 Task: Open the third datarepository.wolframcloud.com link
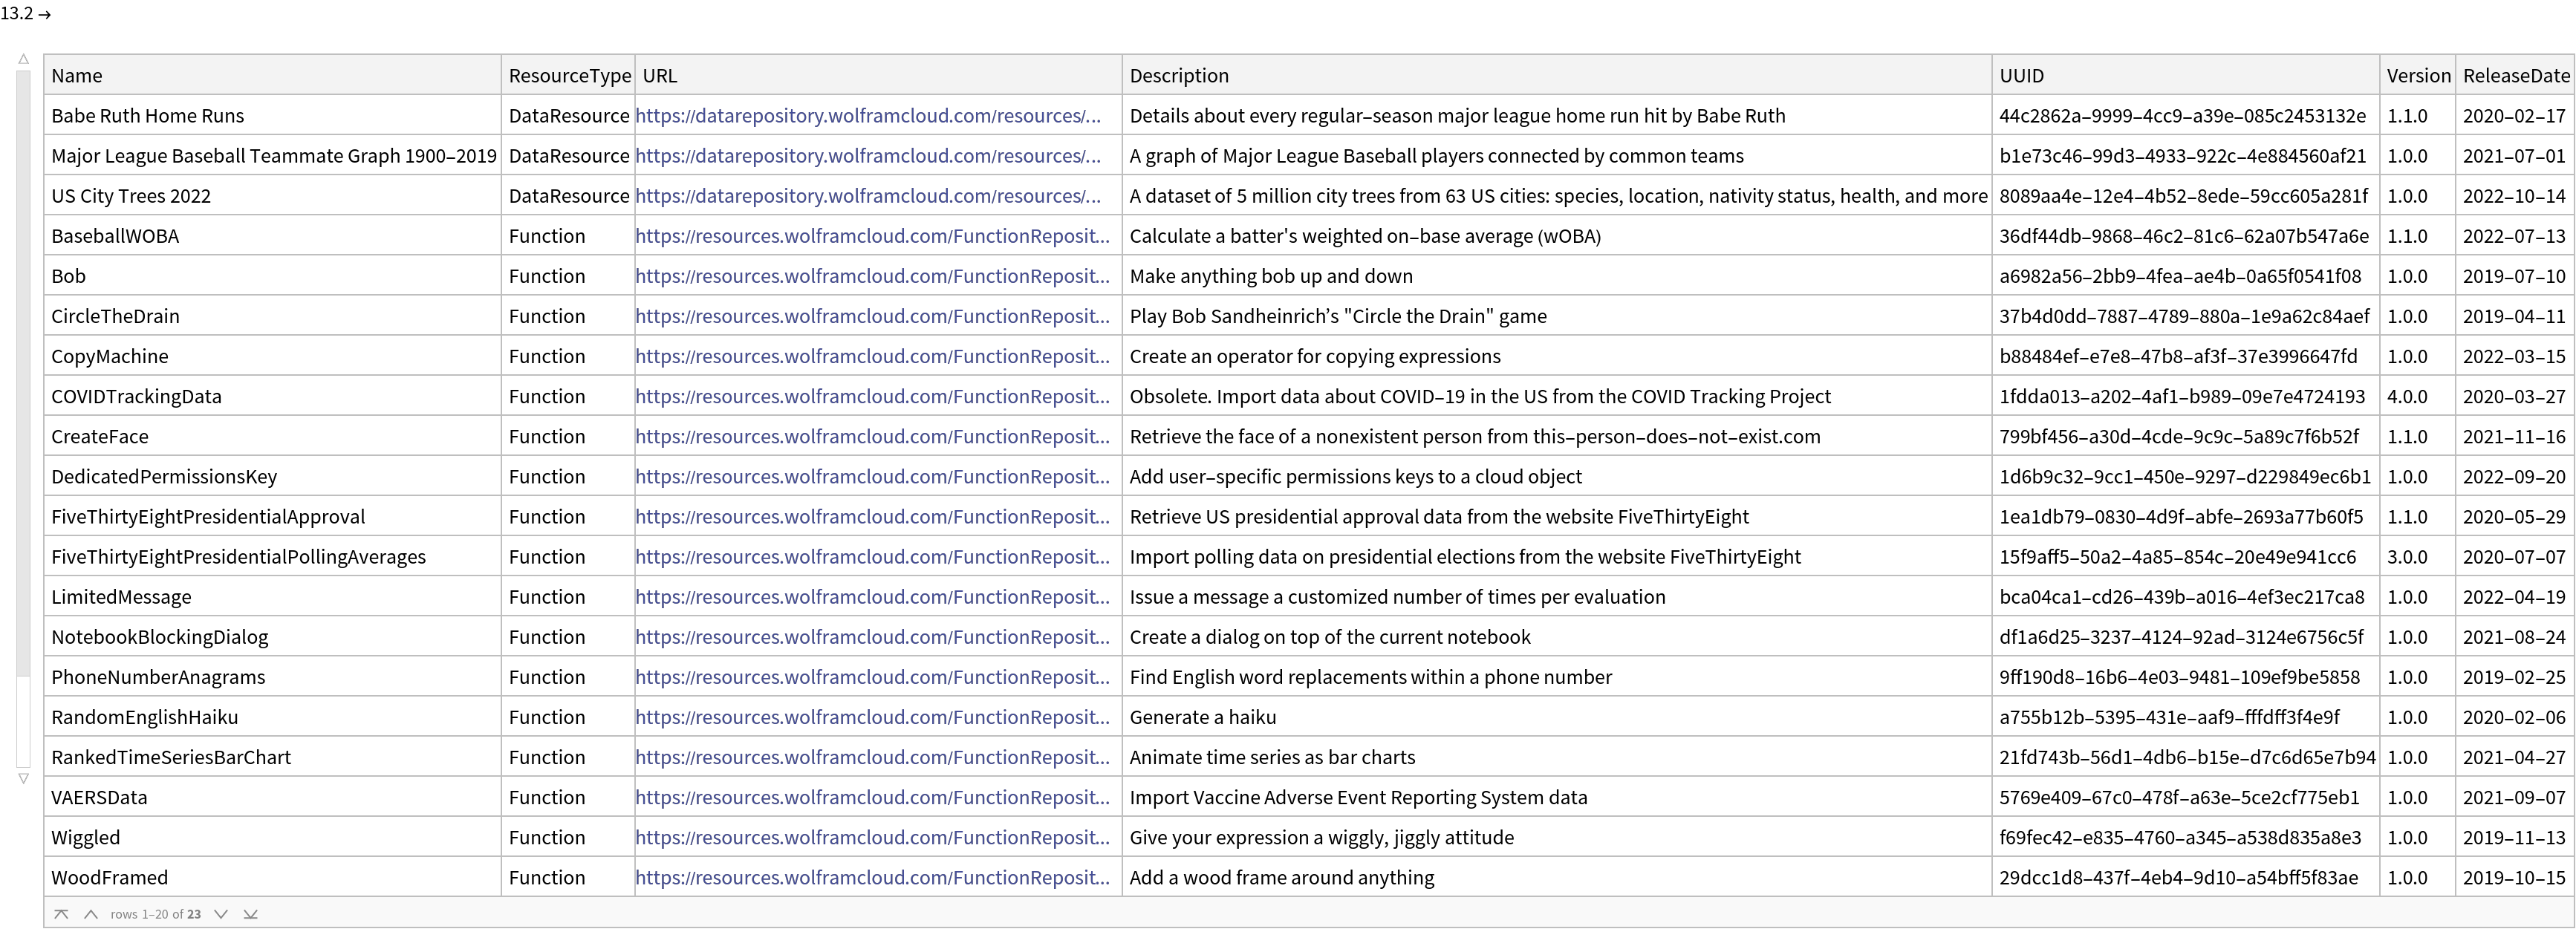[x=868, y=196]
